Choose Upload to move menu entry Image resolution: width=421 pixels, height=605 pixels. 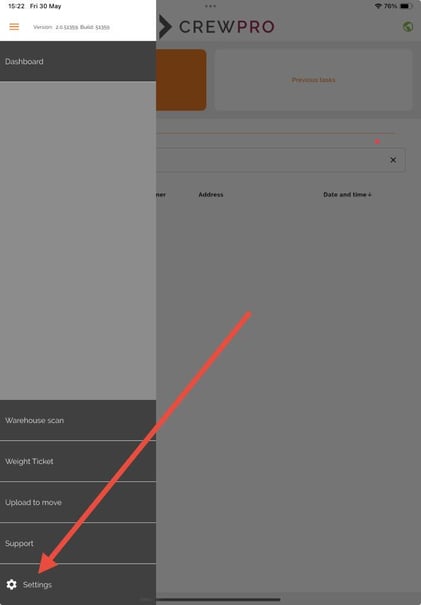pyautogui.click(x=78, y=502)
